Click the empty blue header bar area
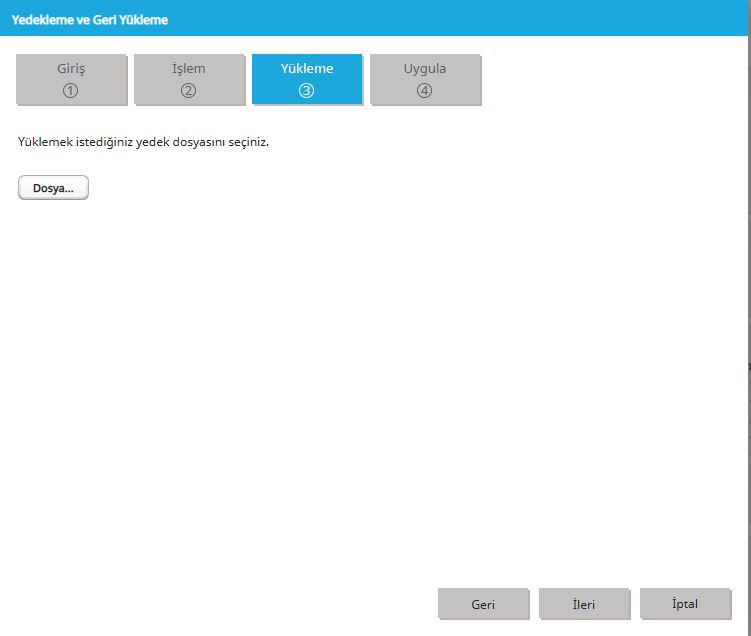 (x=455, y=18)
